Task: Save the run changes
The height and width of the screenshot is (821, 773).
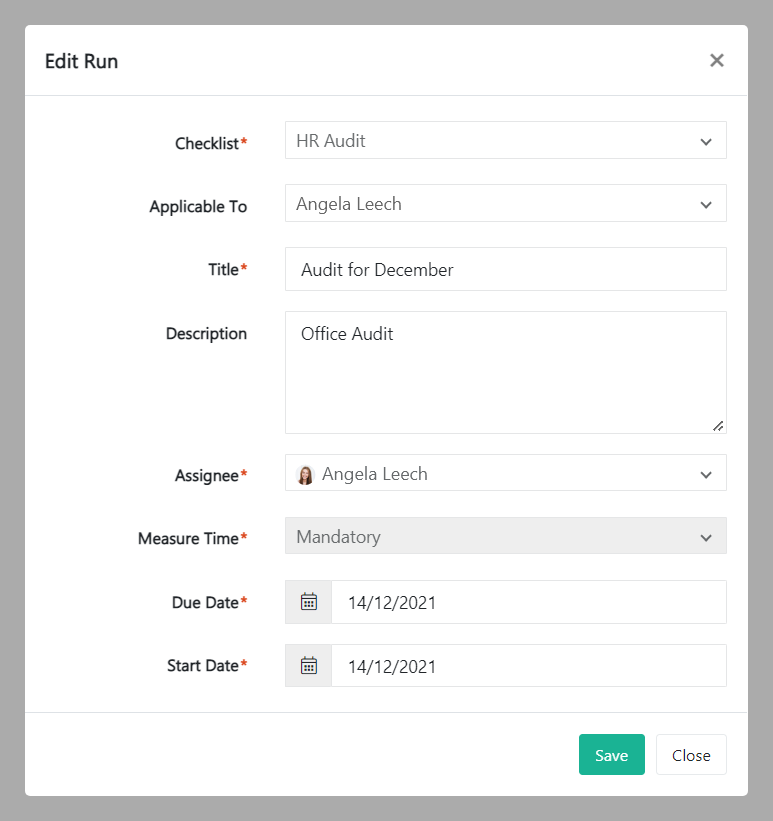Action: [611, 755]
